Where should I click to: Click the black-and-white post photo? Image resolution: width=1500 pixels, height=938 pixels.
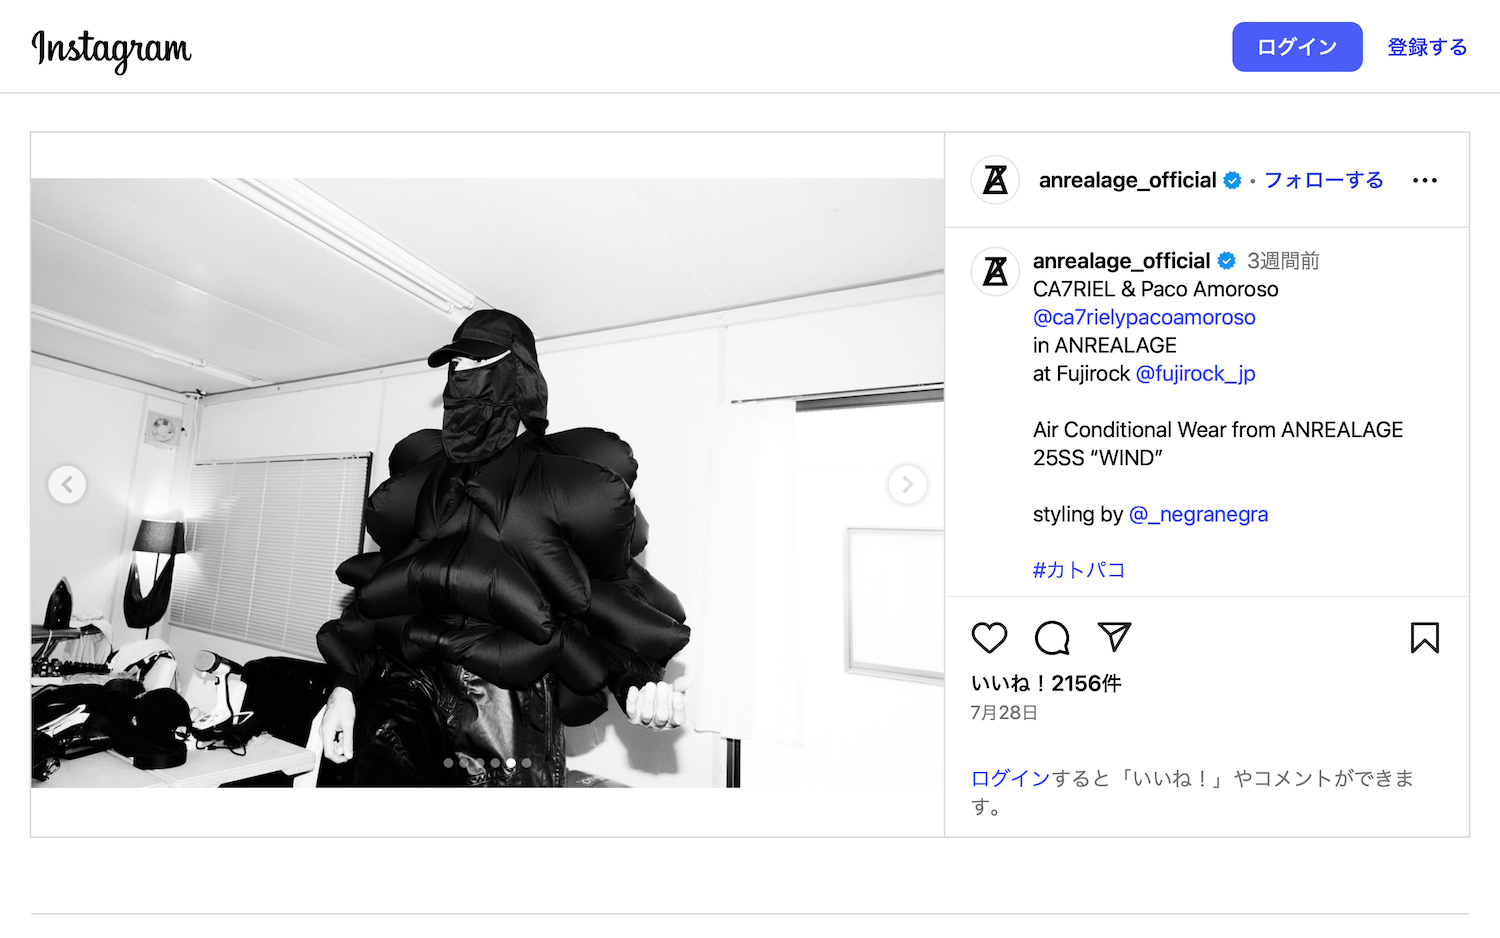487,483
